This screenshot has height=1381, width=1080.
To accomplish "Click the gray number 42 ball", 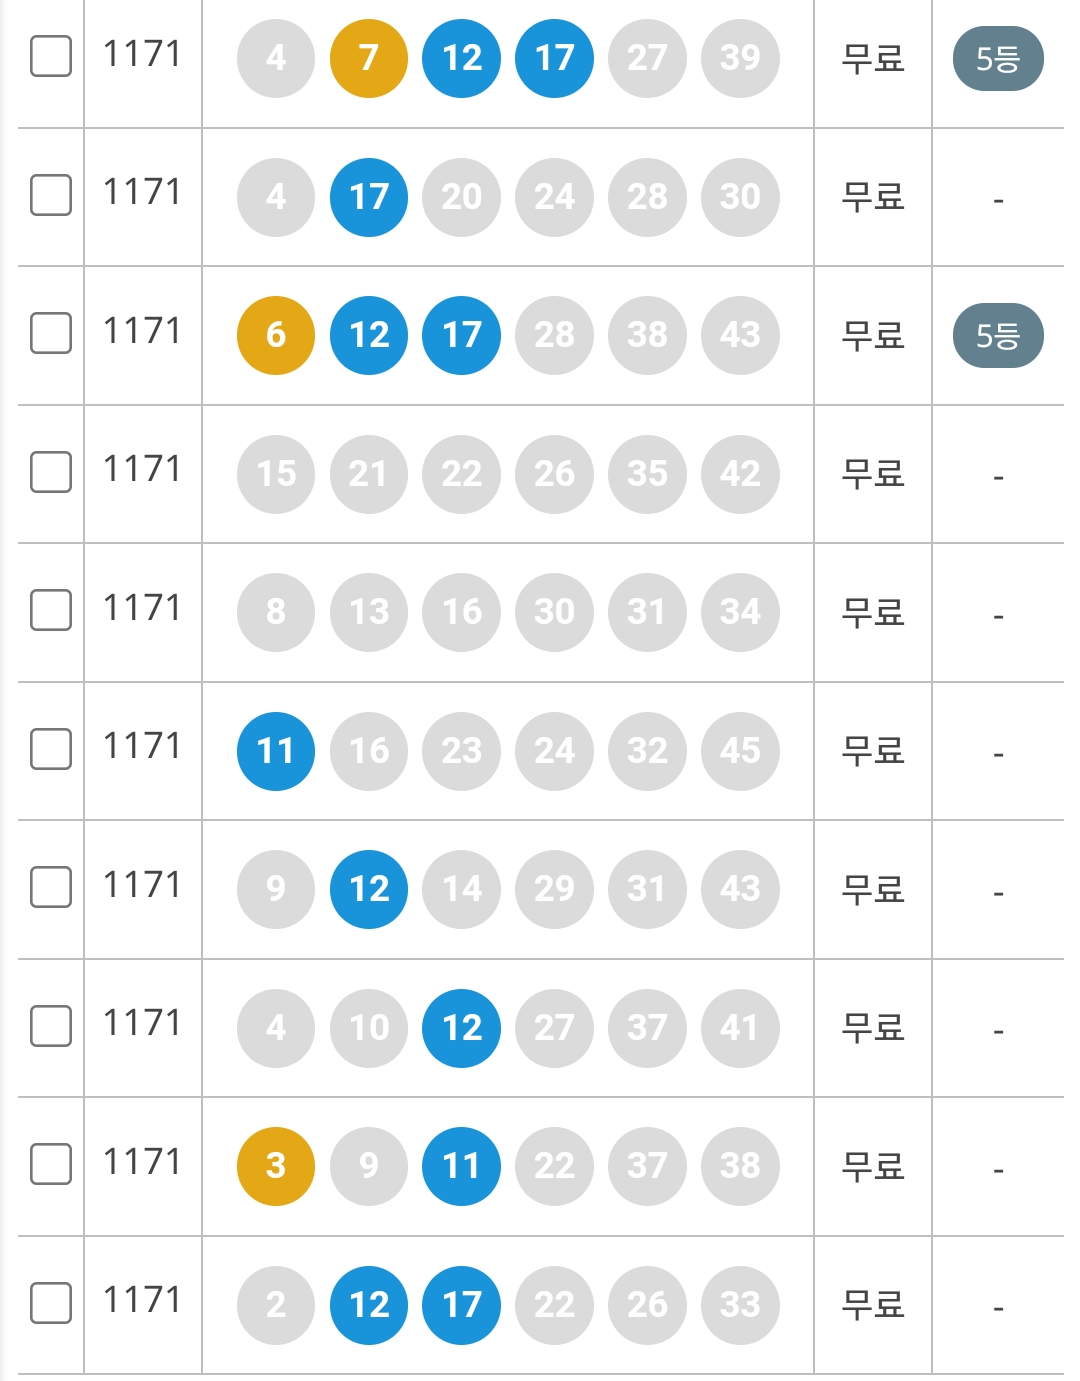I will (740, 474).
